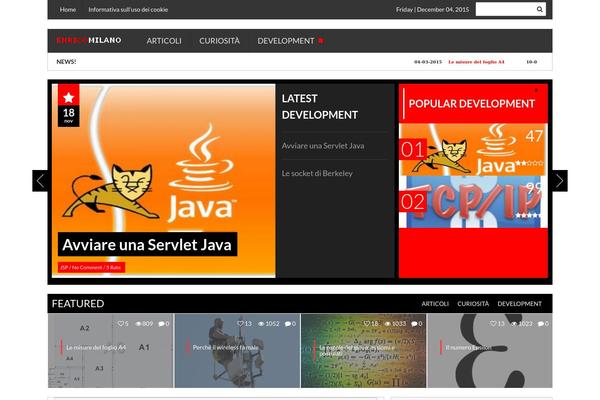Viewport: 600px width, 400px height.
Task: Click the 'FEATURED' section heading
Action: click(x=78, y=304)
